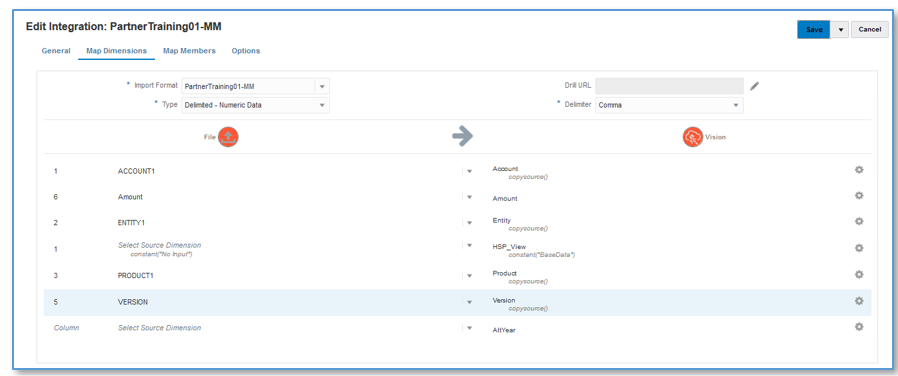Click the gear icon for Product row
Screen dimensions: 898x376
(x=858, y=274)
